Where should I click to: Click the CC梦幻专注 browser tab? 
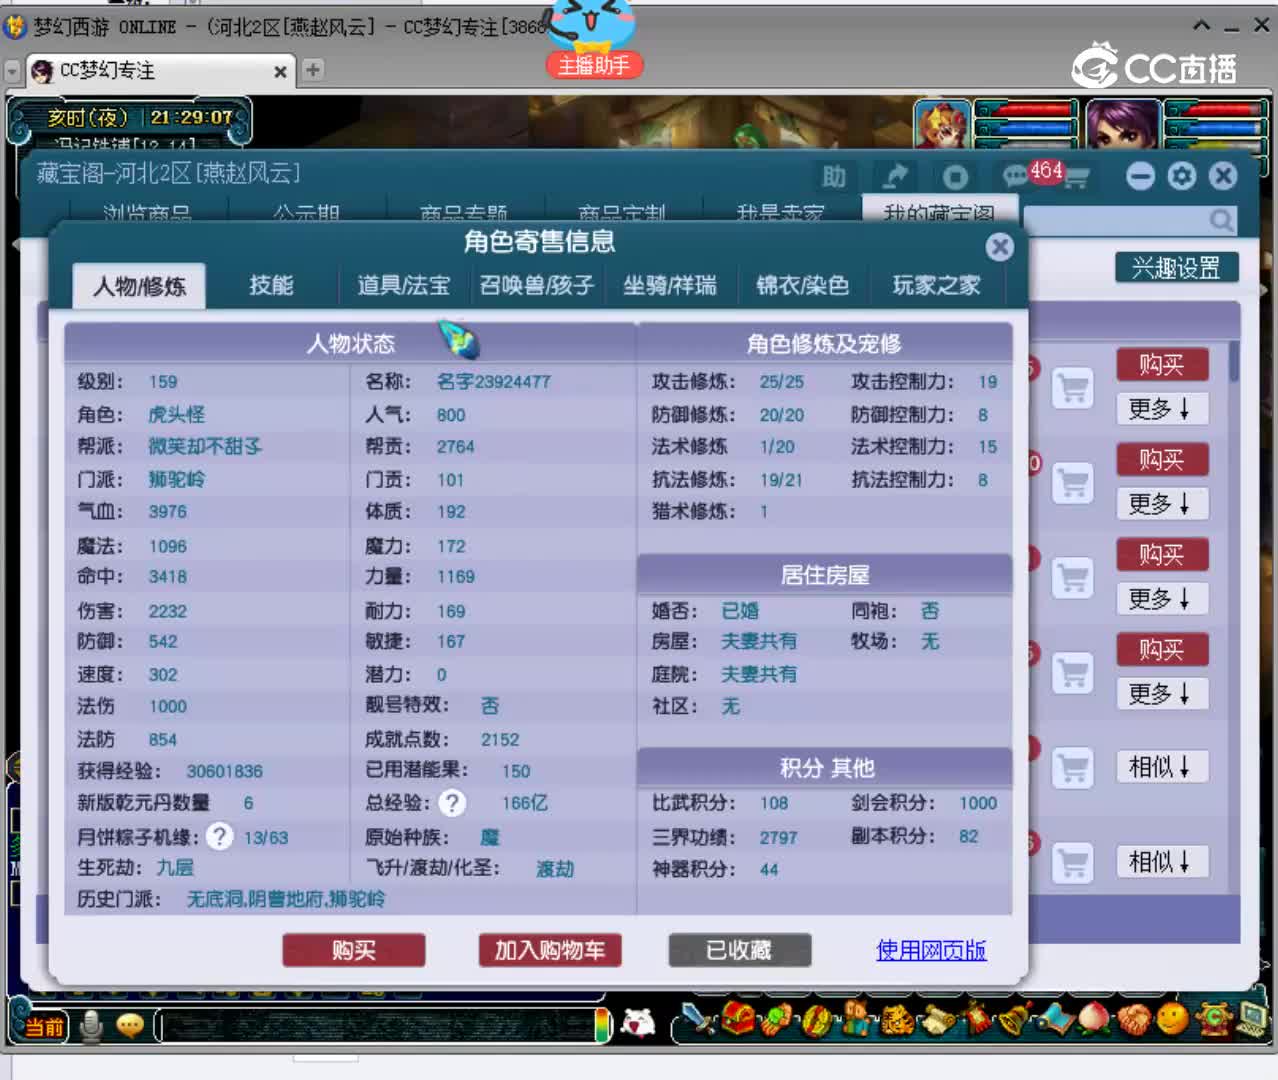pyautogui.click(x=160, y=71)
